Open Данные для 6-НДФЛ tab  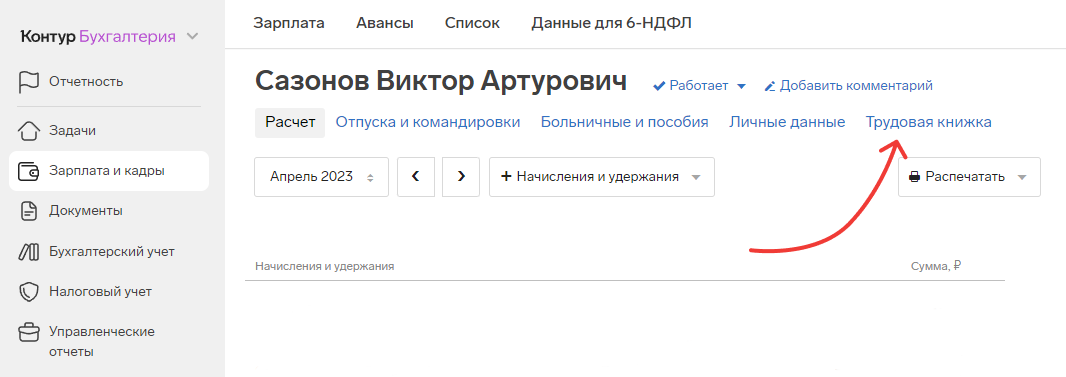coord(612,23)
